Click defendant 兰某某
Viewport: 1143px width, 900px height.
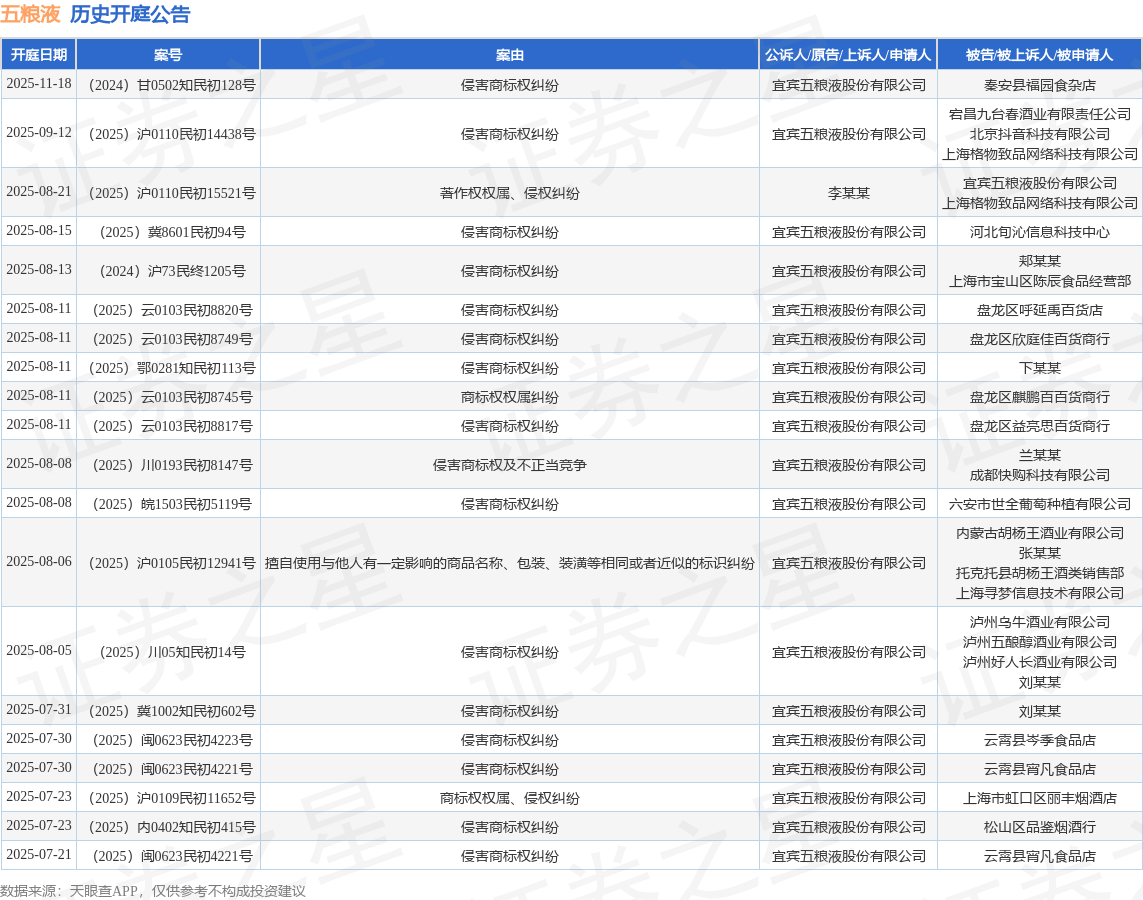[1039, 455]
